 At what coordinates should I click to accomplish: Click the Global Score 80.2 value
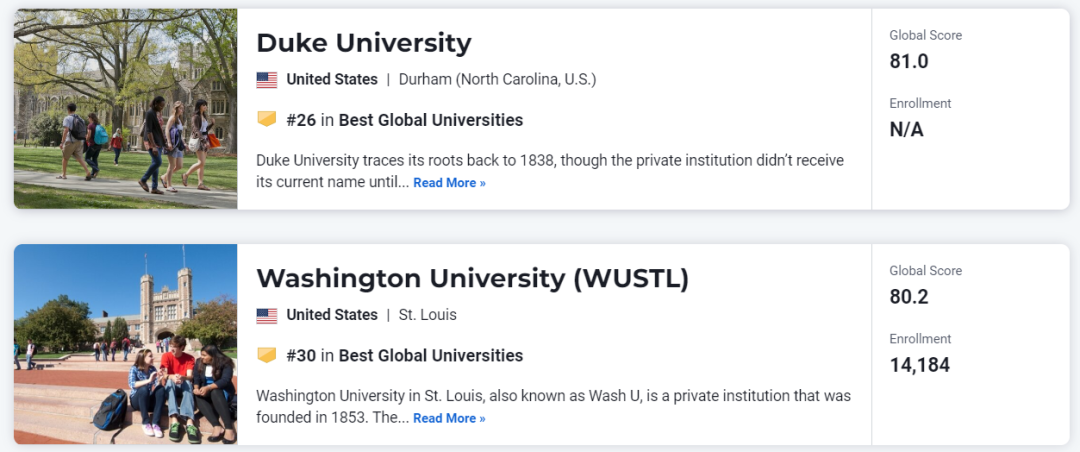pos(909,298)
